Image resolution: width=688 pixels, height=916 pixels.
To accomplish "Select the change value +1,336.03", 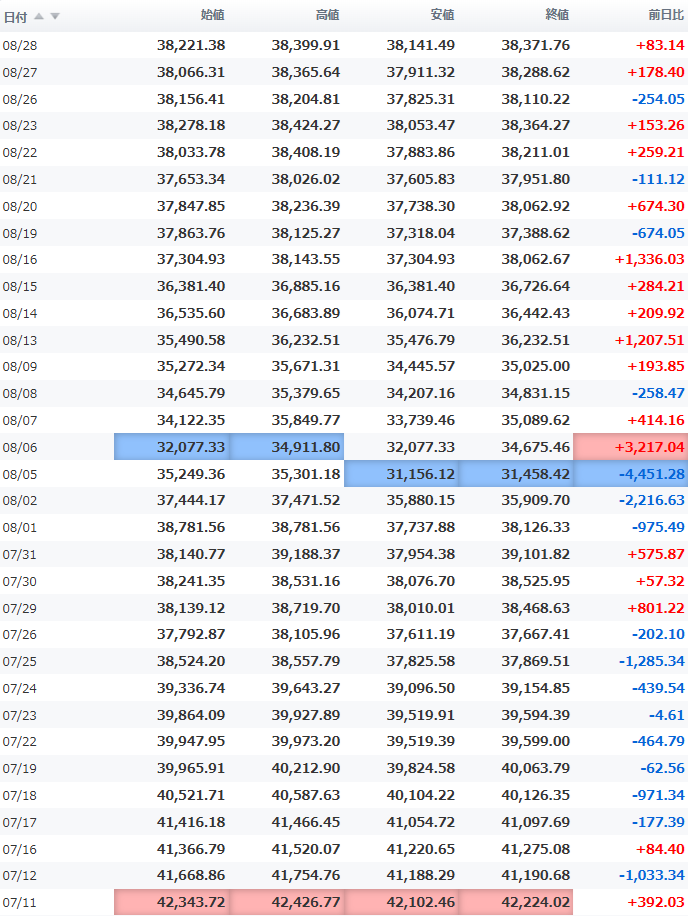I will coord(649,259).
